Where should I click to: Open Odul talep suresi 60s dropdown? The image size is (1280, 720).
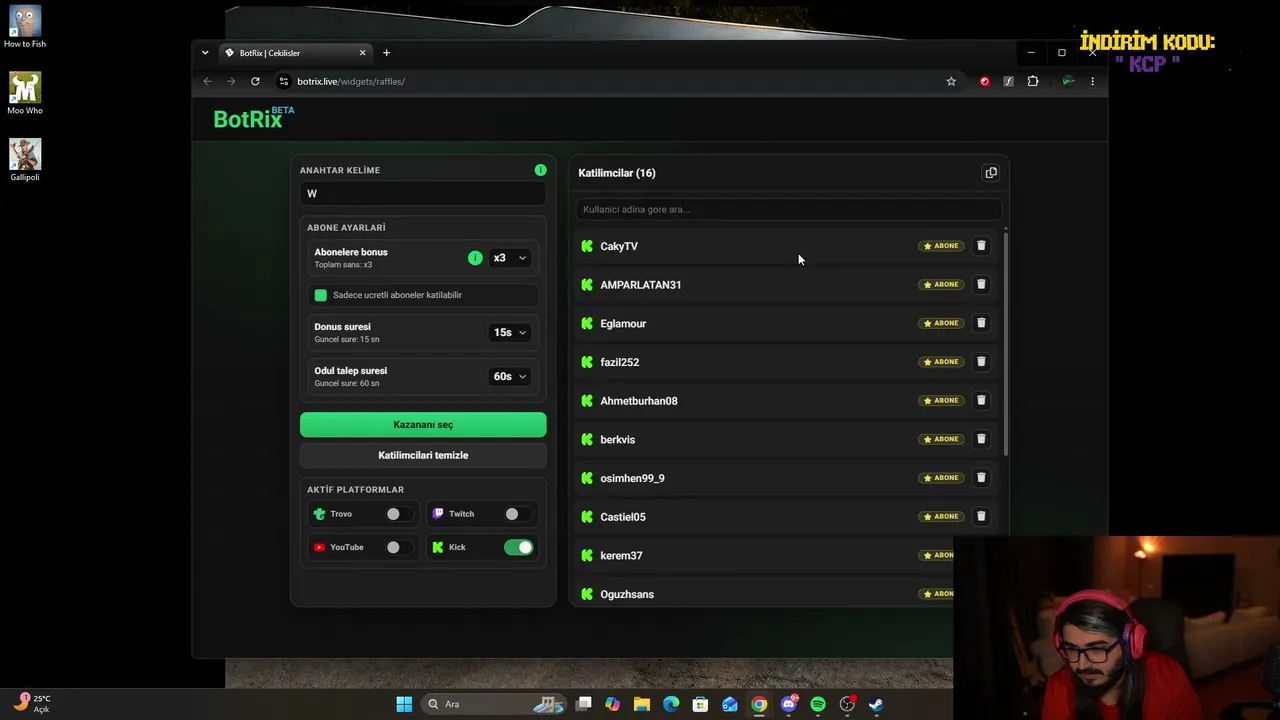click(510, 376)
